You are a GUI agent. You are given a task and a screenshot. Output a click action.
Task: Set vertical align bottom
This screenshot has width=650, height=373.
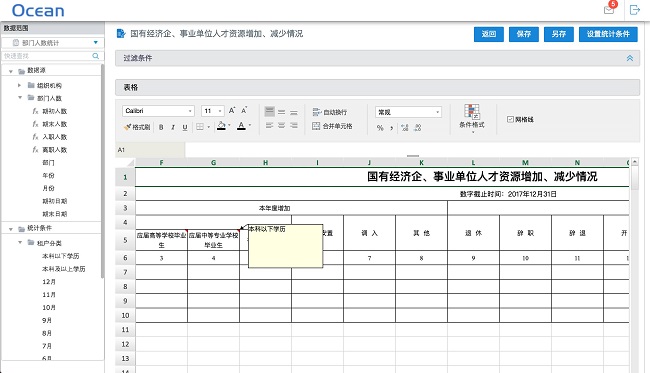(294, 112)
